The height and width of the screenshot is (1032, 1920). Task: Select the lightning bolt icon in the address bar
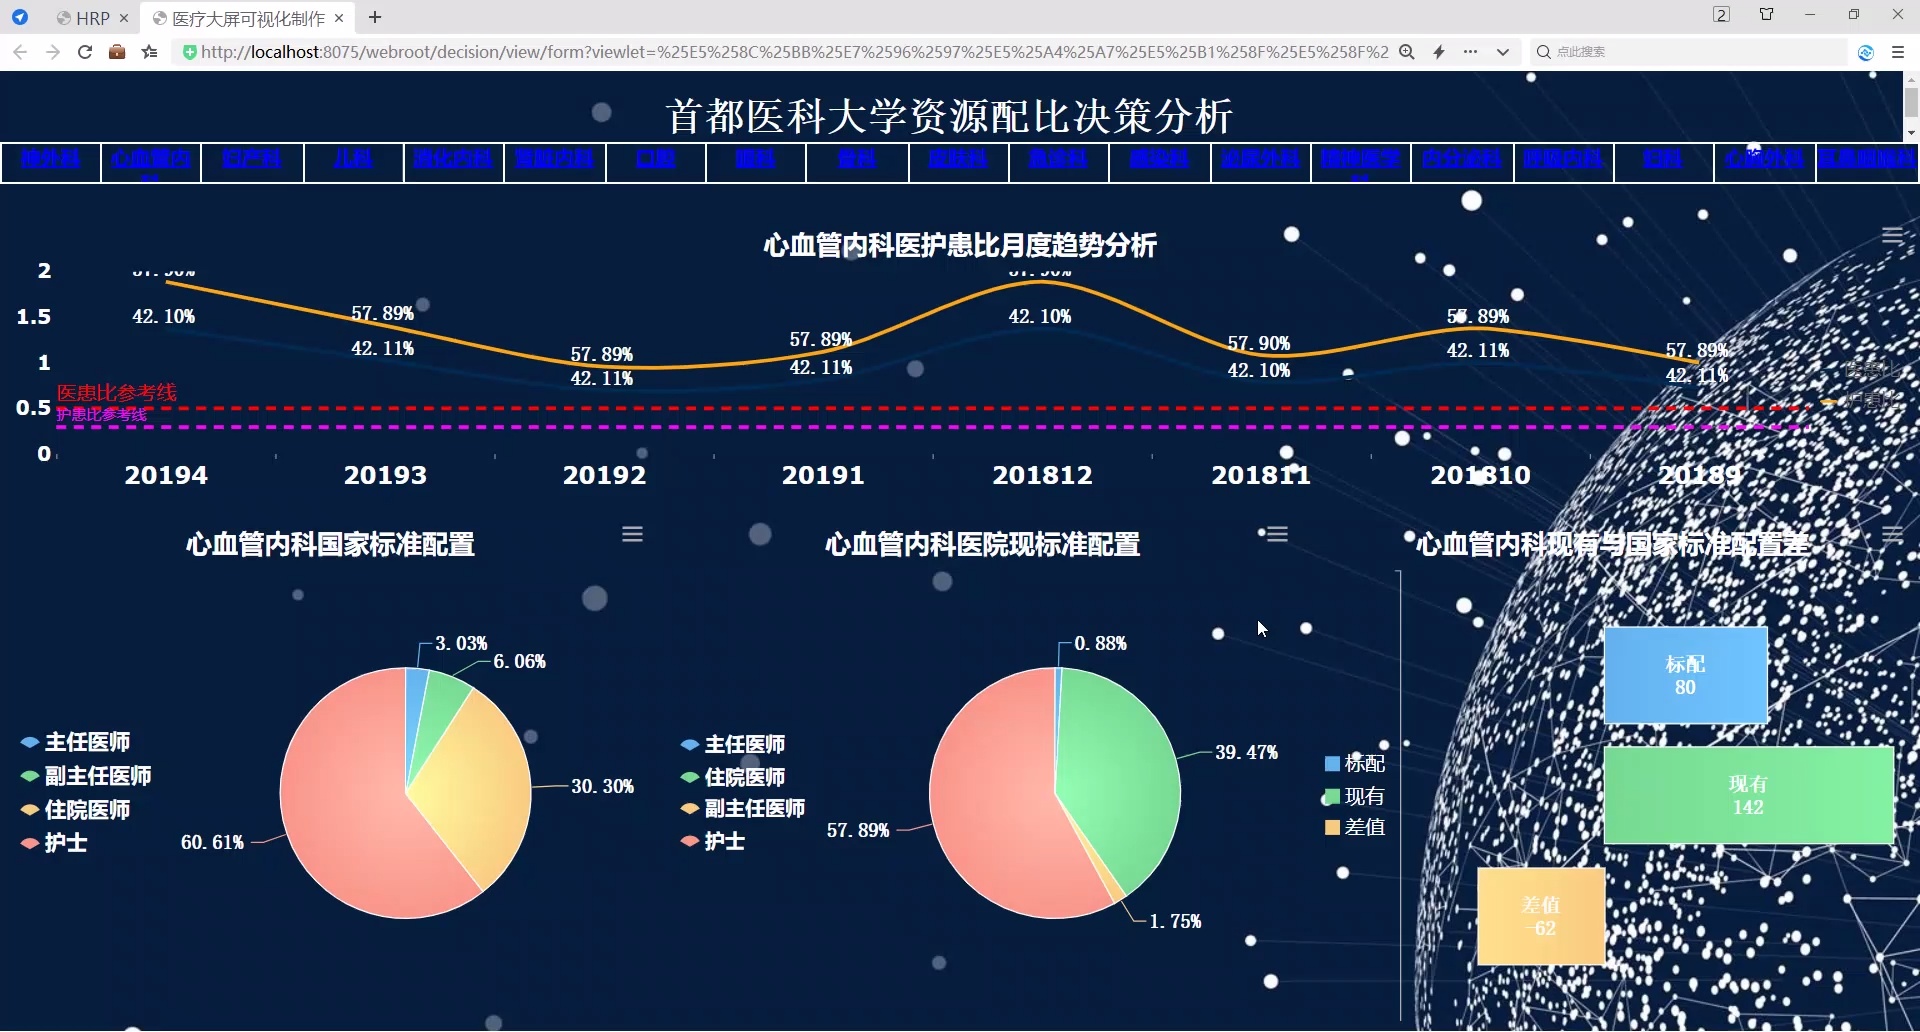tap(1440, 52)
